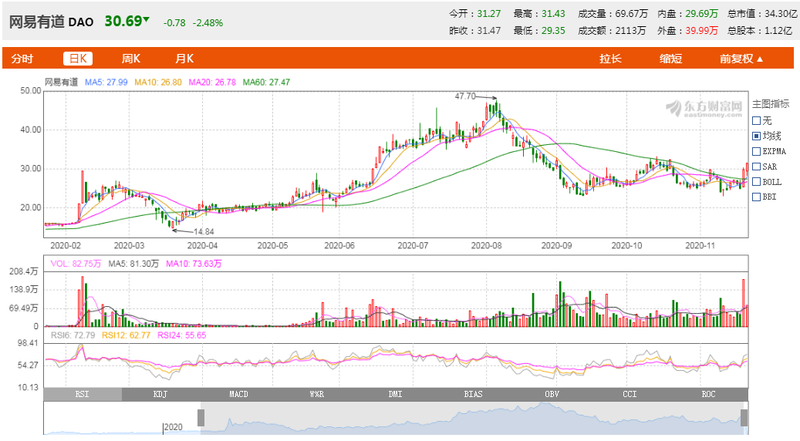Click the 主图指标 panel heading
Viewport: 800px width, 441px height.
pos(770,104)
